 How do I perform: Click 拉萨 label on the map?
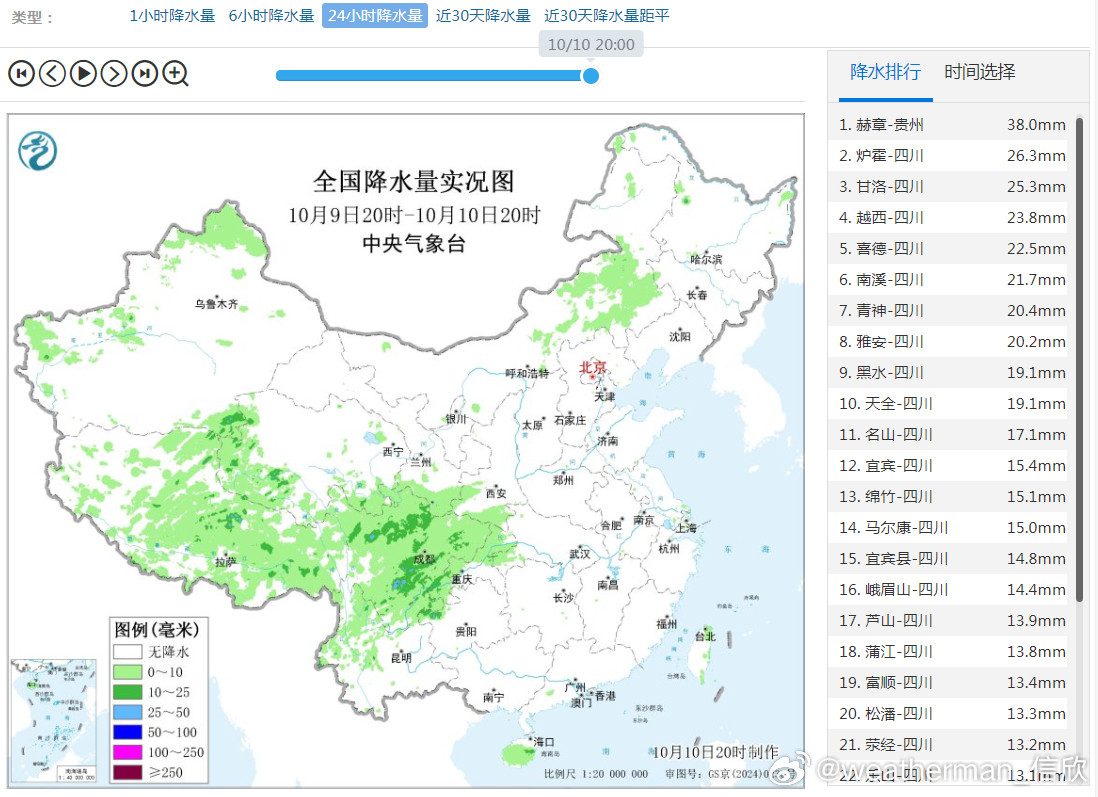225,562
